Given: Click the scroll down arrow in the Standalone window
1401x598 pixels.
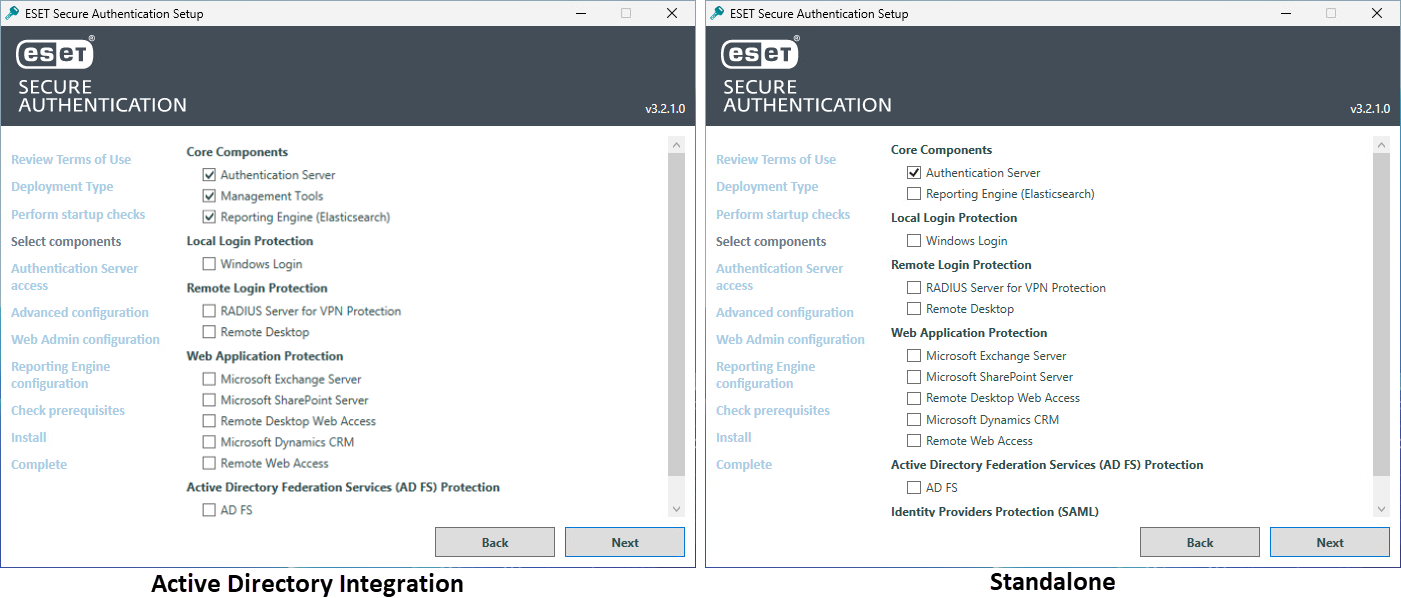Looking at the screenshot, I should [1381, 509].
